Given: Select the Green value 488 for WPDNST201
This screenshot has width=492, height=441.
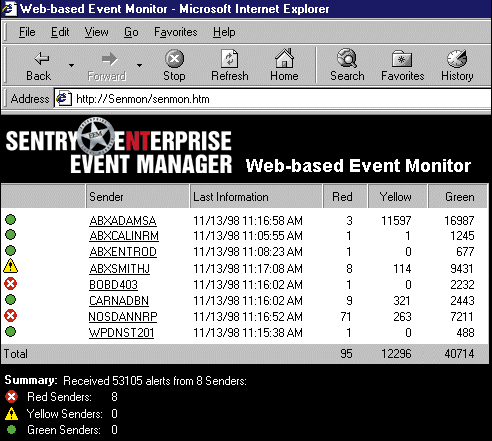Looking at the screenshot, I should click(465, 333).
